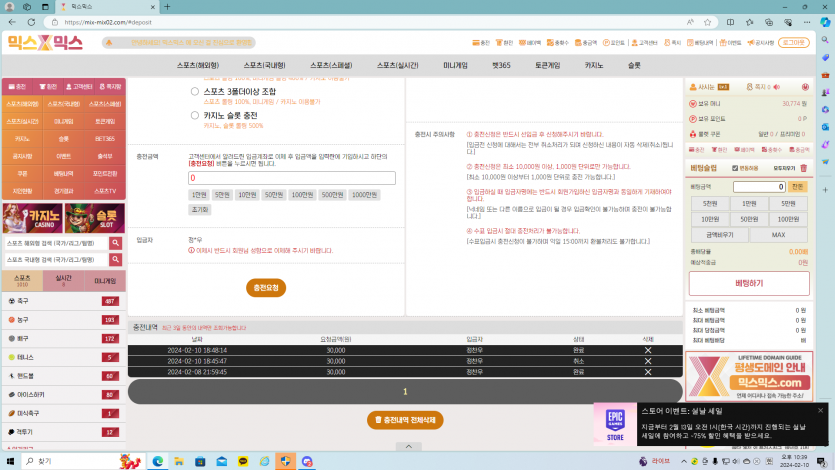Open Edge browser from the taskbar
Screen dimensions: 835x470
pyautogui.click(x=157, y=461)
